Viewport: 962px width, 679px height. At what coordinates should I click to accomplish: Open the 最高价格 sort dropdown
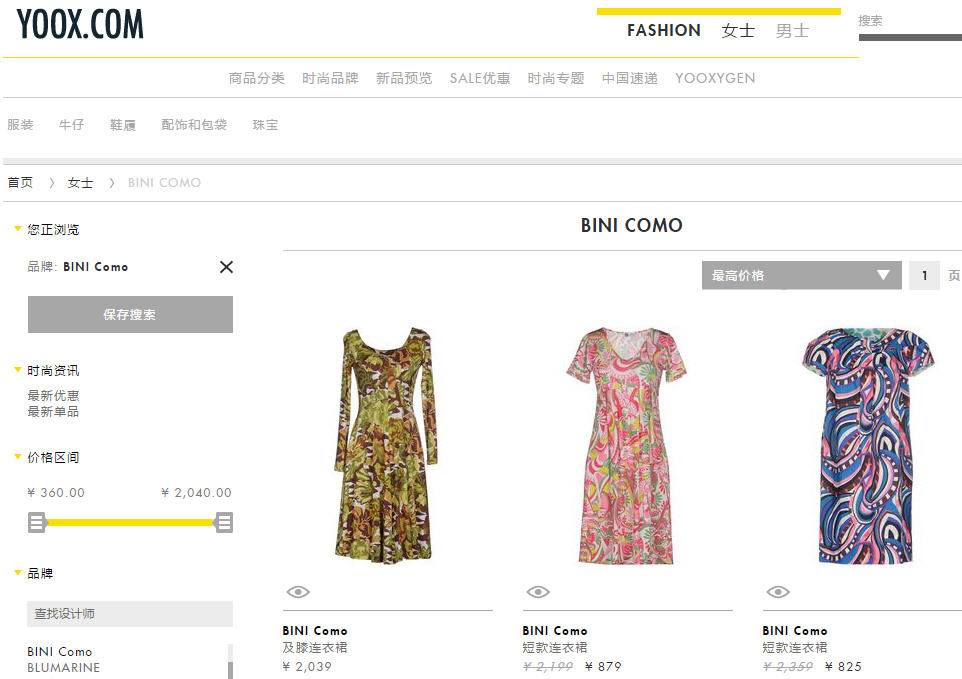tap(801, 275)
